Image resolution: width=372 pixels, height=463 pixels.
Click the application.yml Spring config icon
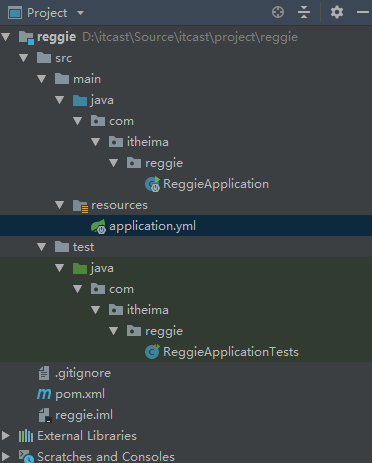click(98, 226)
